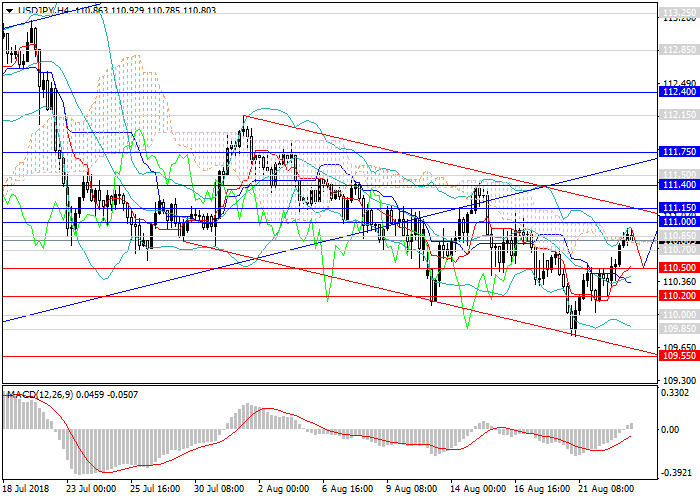The width and height of the screenshot is (700, 500).
Task: Click the 109.550 red price level label
Action: 678,355
